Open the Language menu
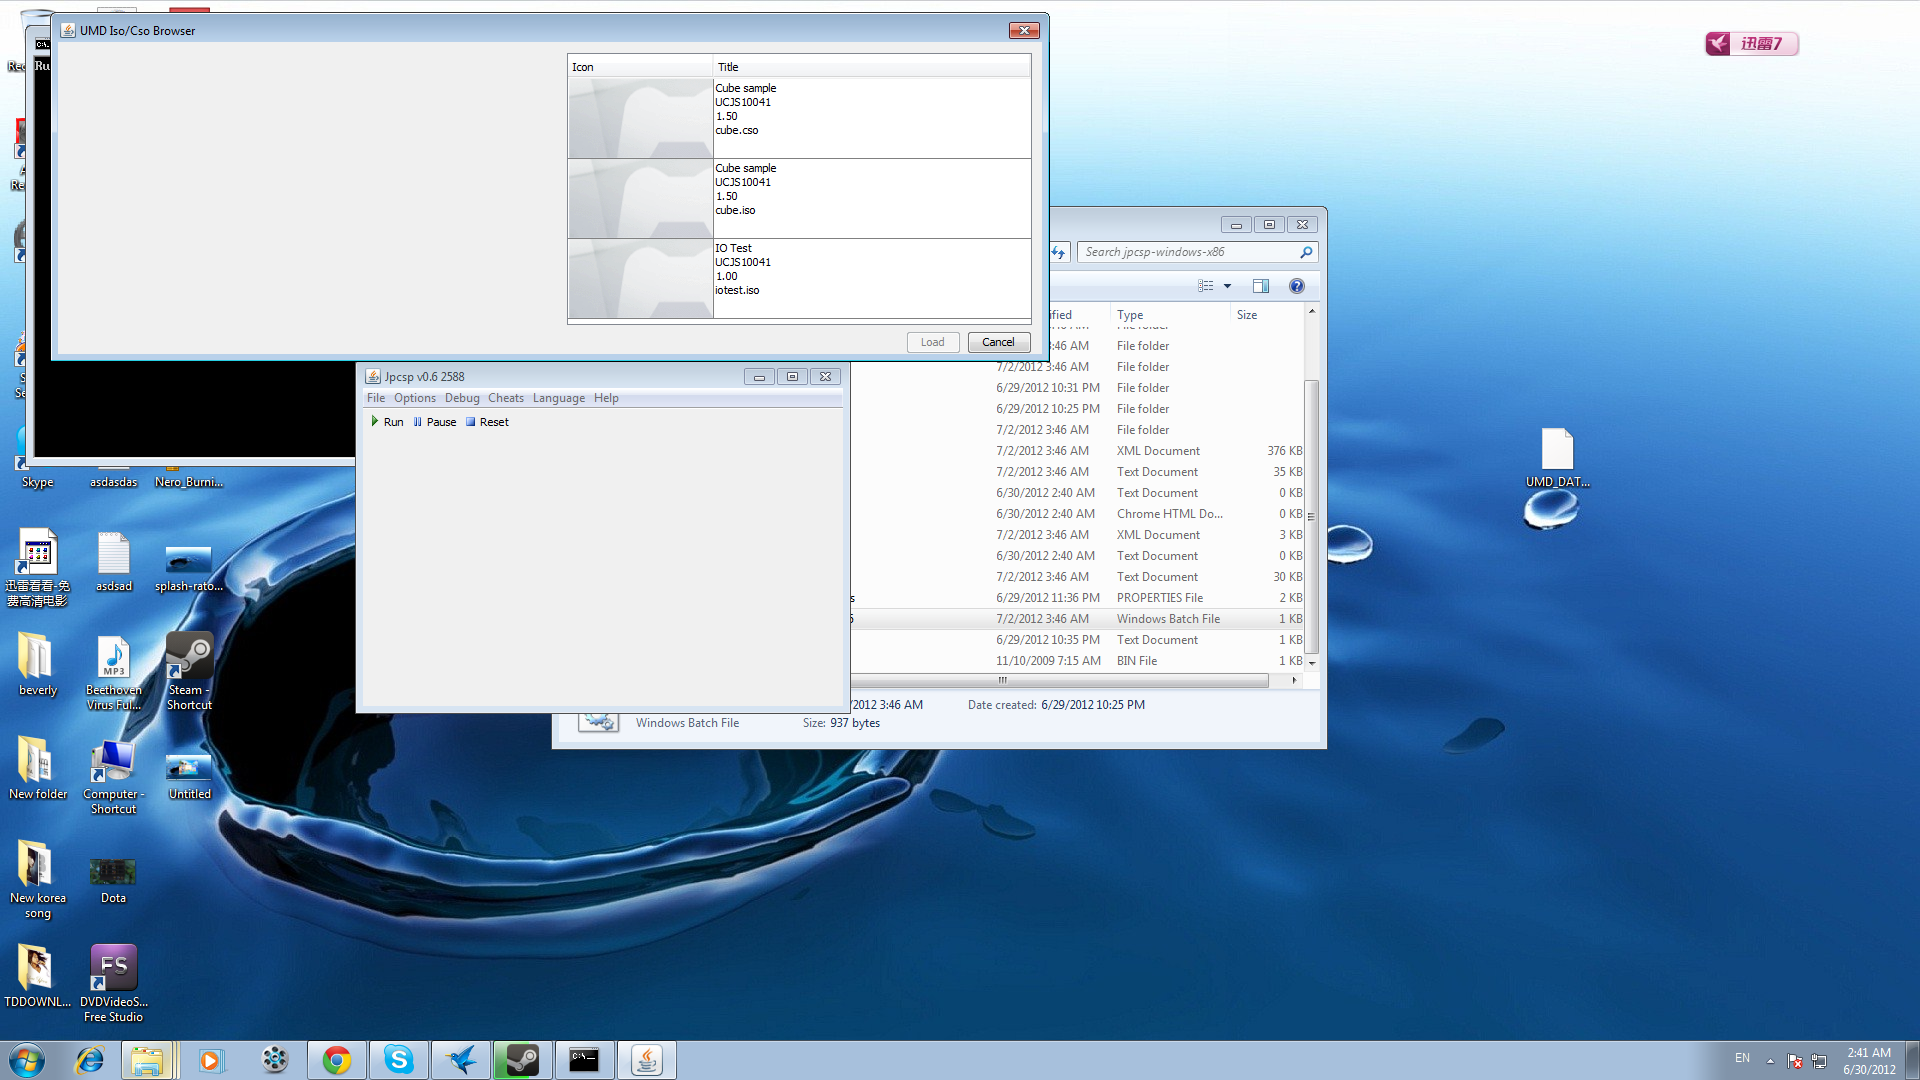Image resolution: width=1920 pixels, height=1080 pixels. pyautogui.click(x=558, y=398)
